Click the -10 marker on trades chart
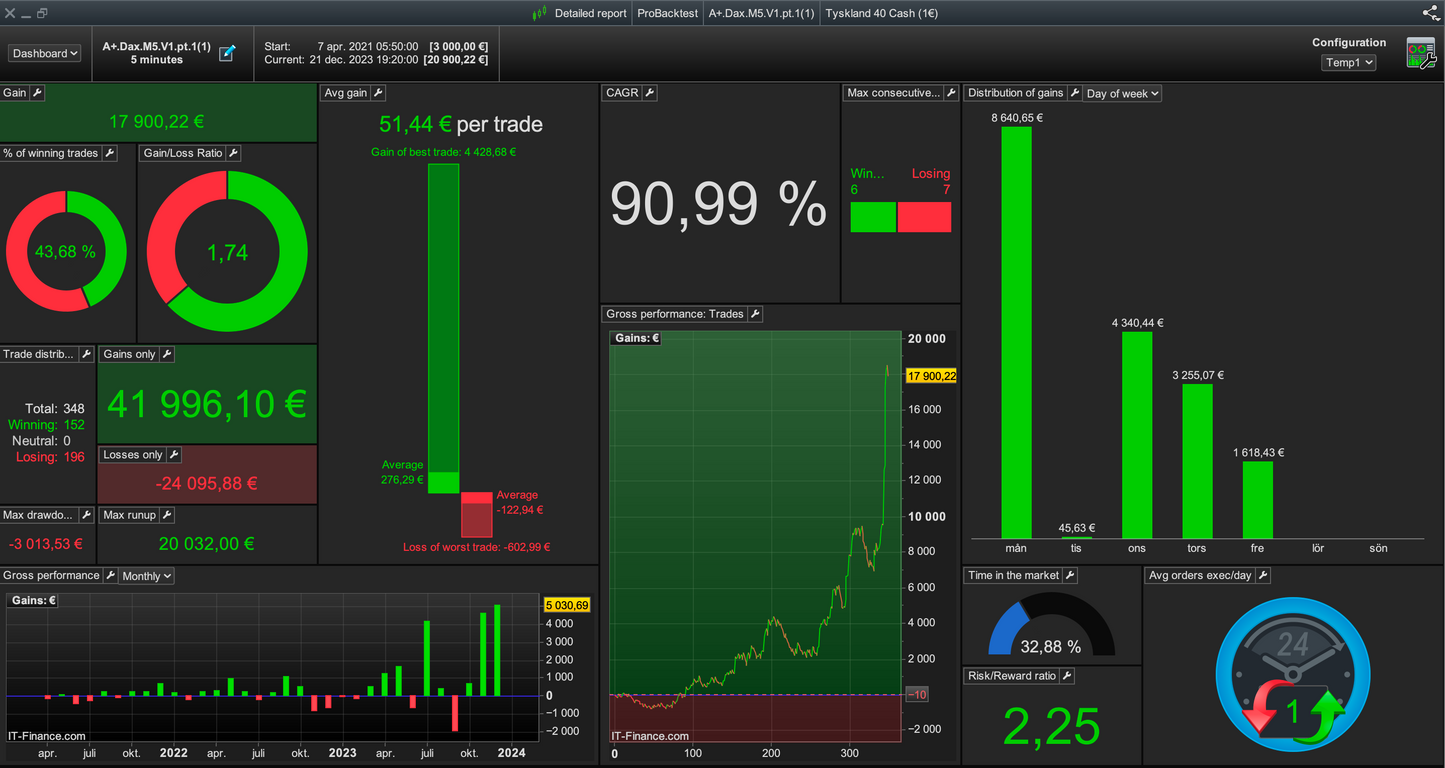 [x=916, y=694]
